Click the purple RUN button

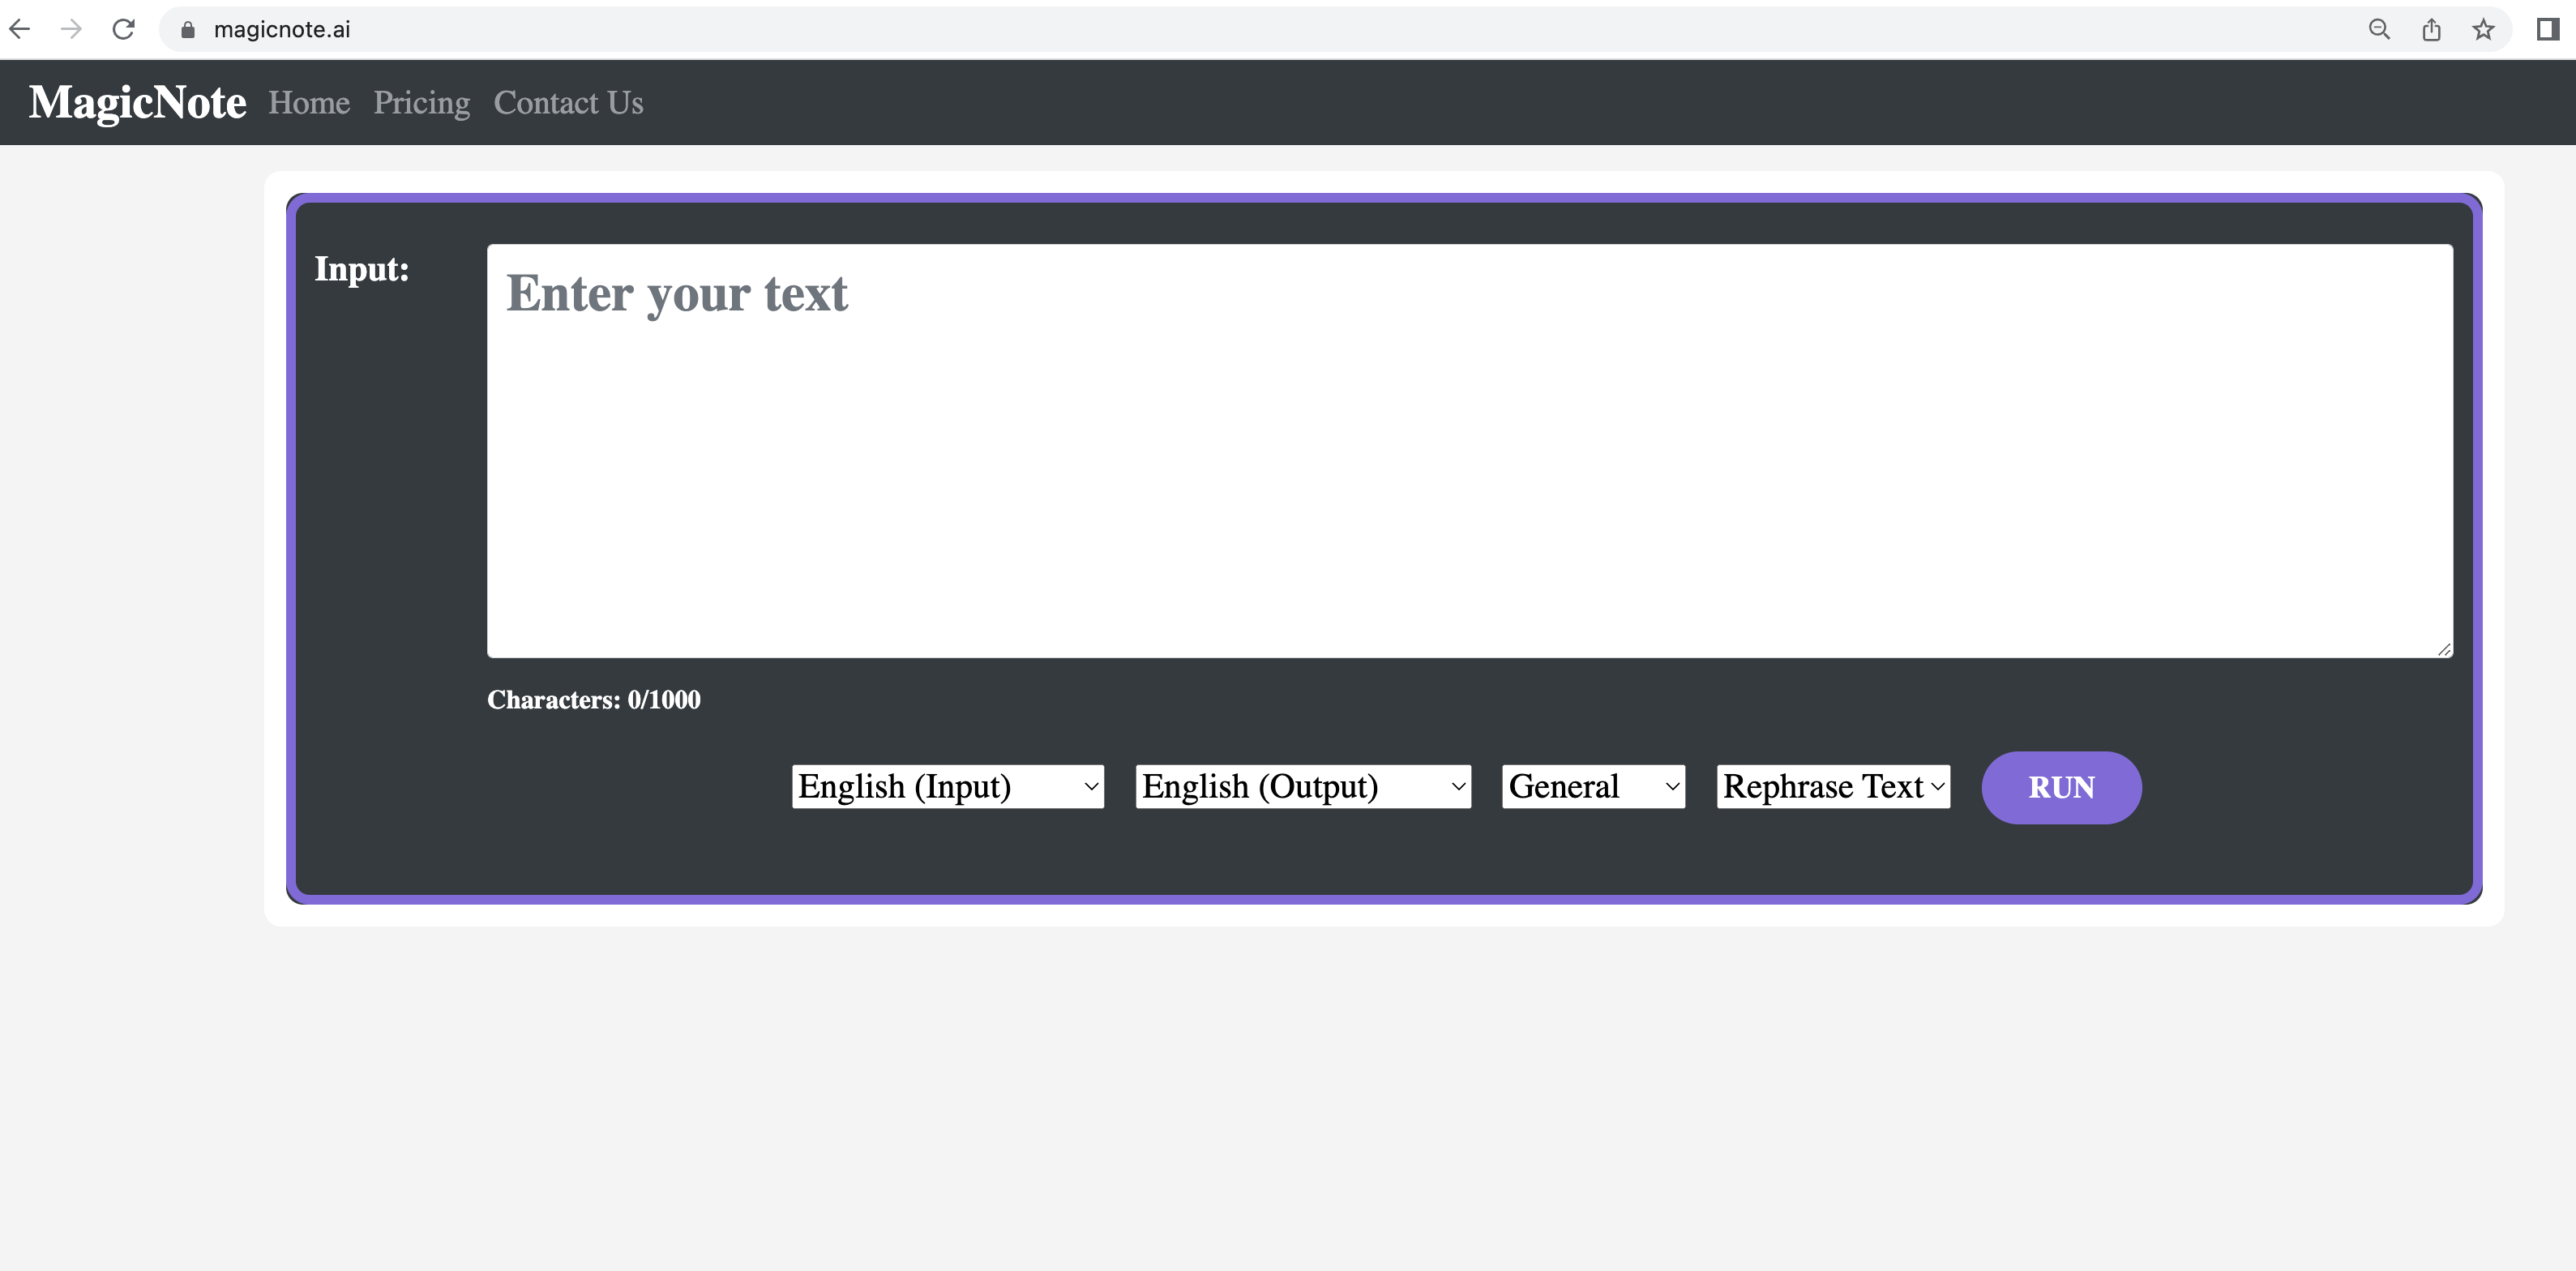2061,787
